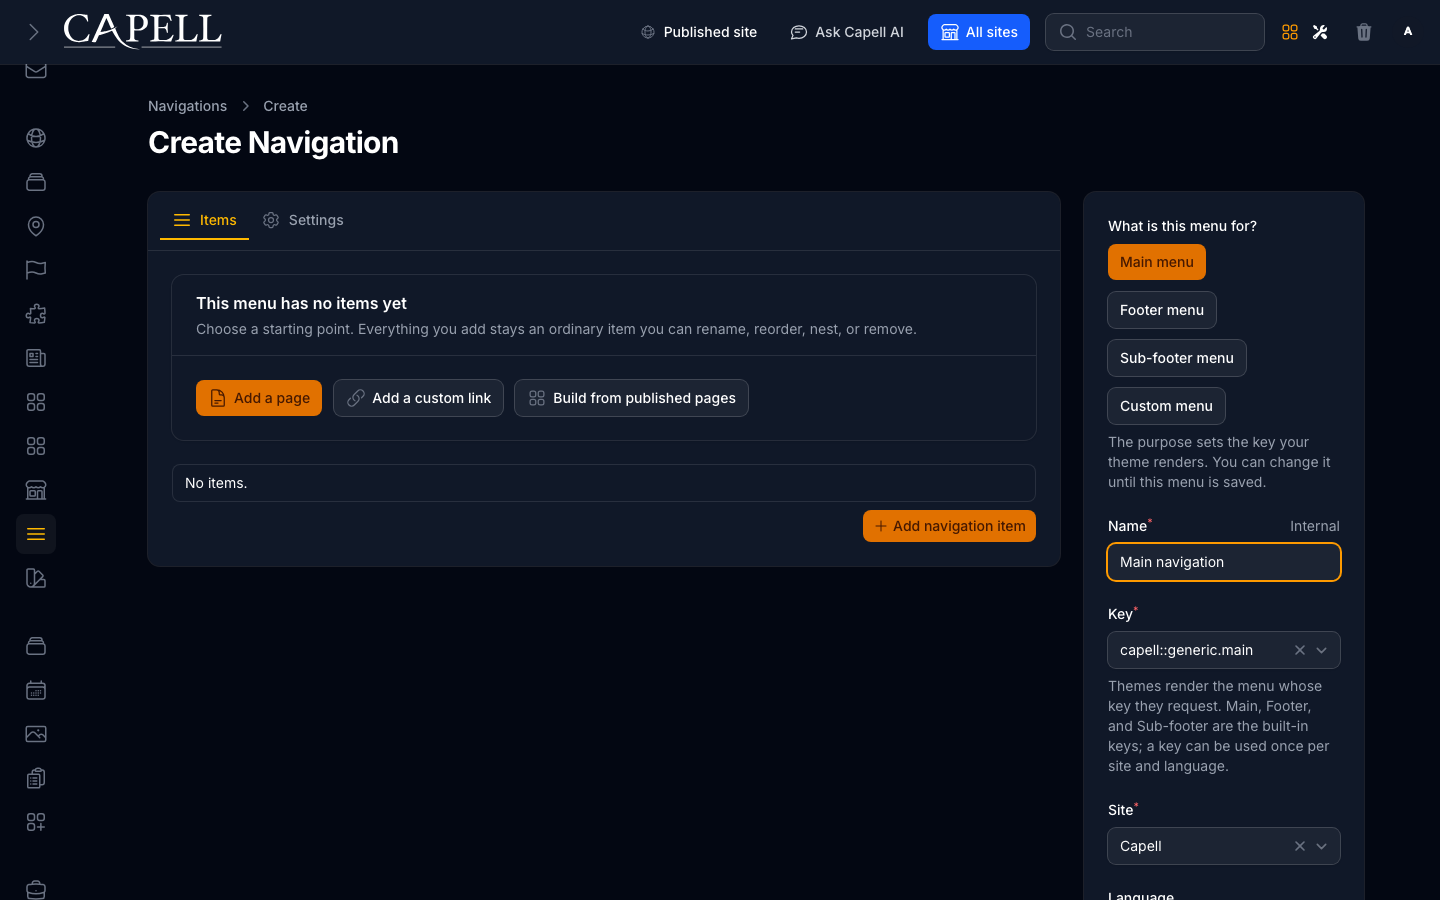Screen dimensions: 1440x900
Task: Switch to the Items tab
Action: point(205,220)
